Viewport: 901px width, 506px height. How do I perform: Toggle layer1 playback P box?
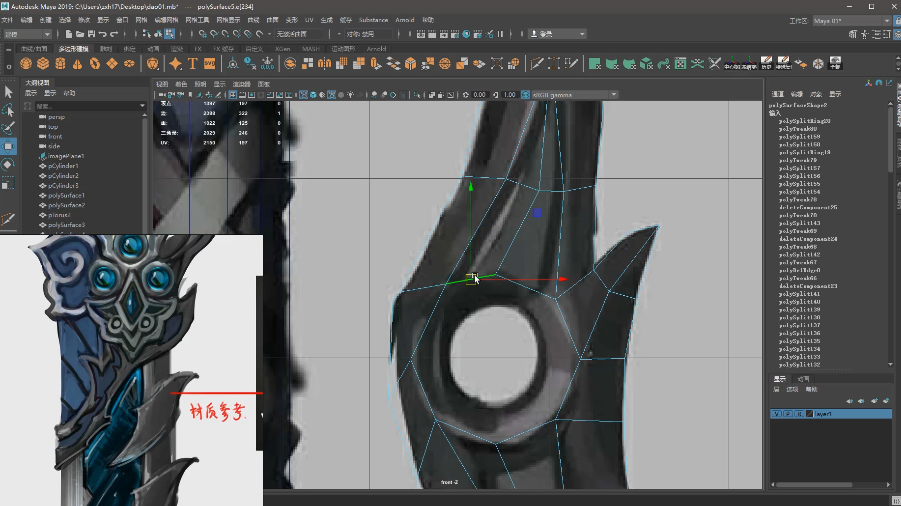pyautogui.click(x=786, y=413)
